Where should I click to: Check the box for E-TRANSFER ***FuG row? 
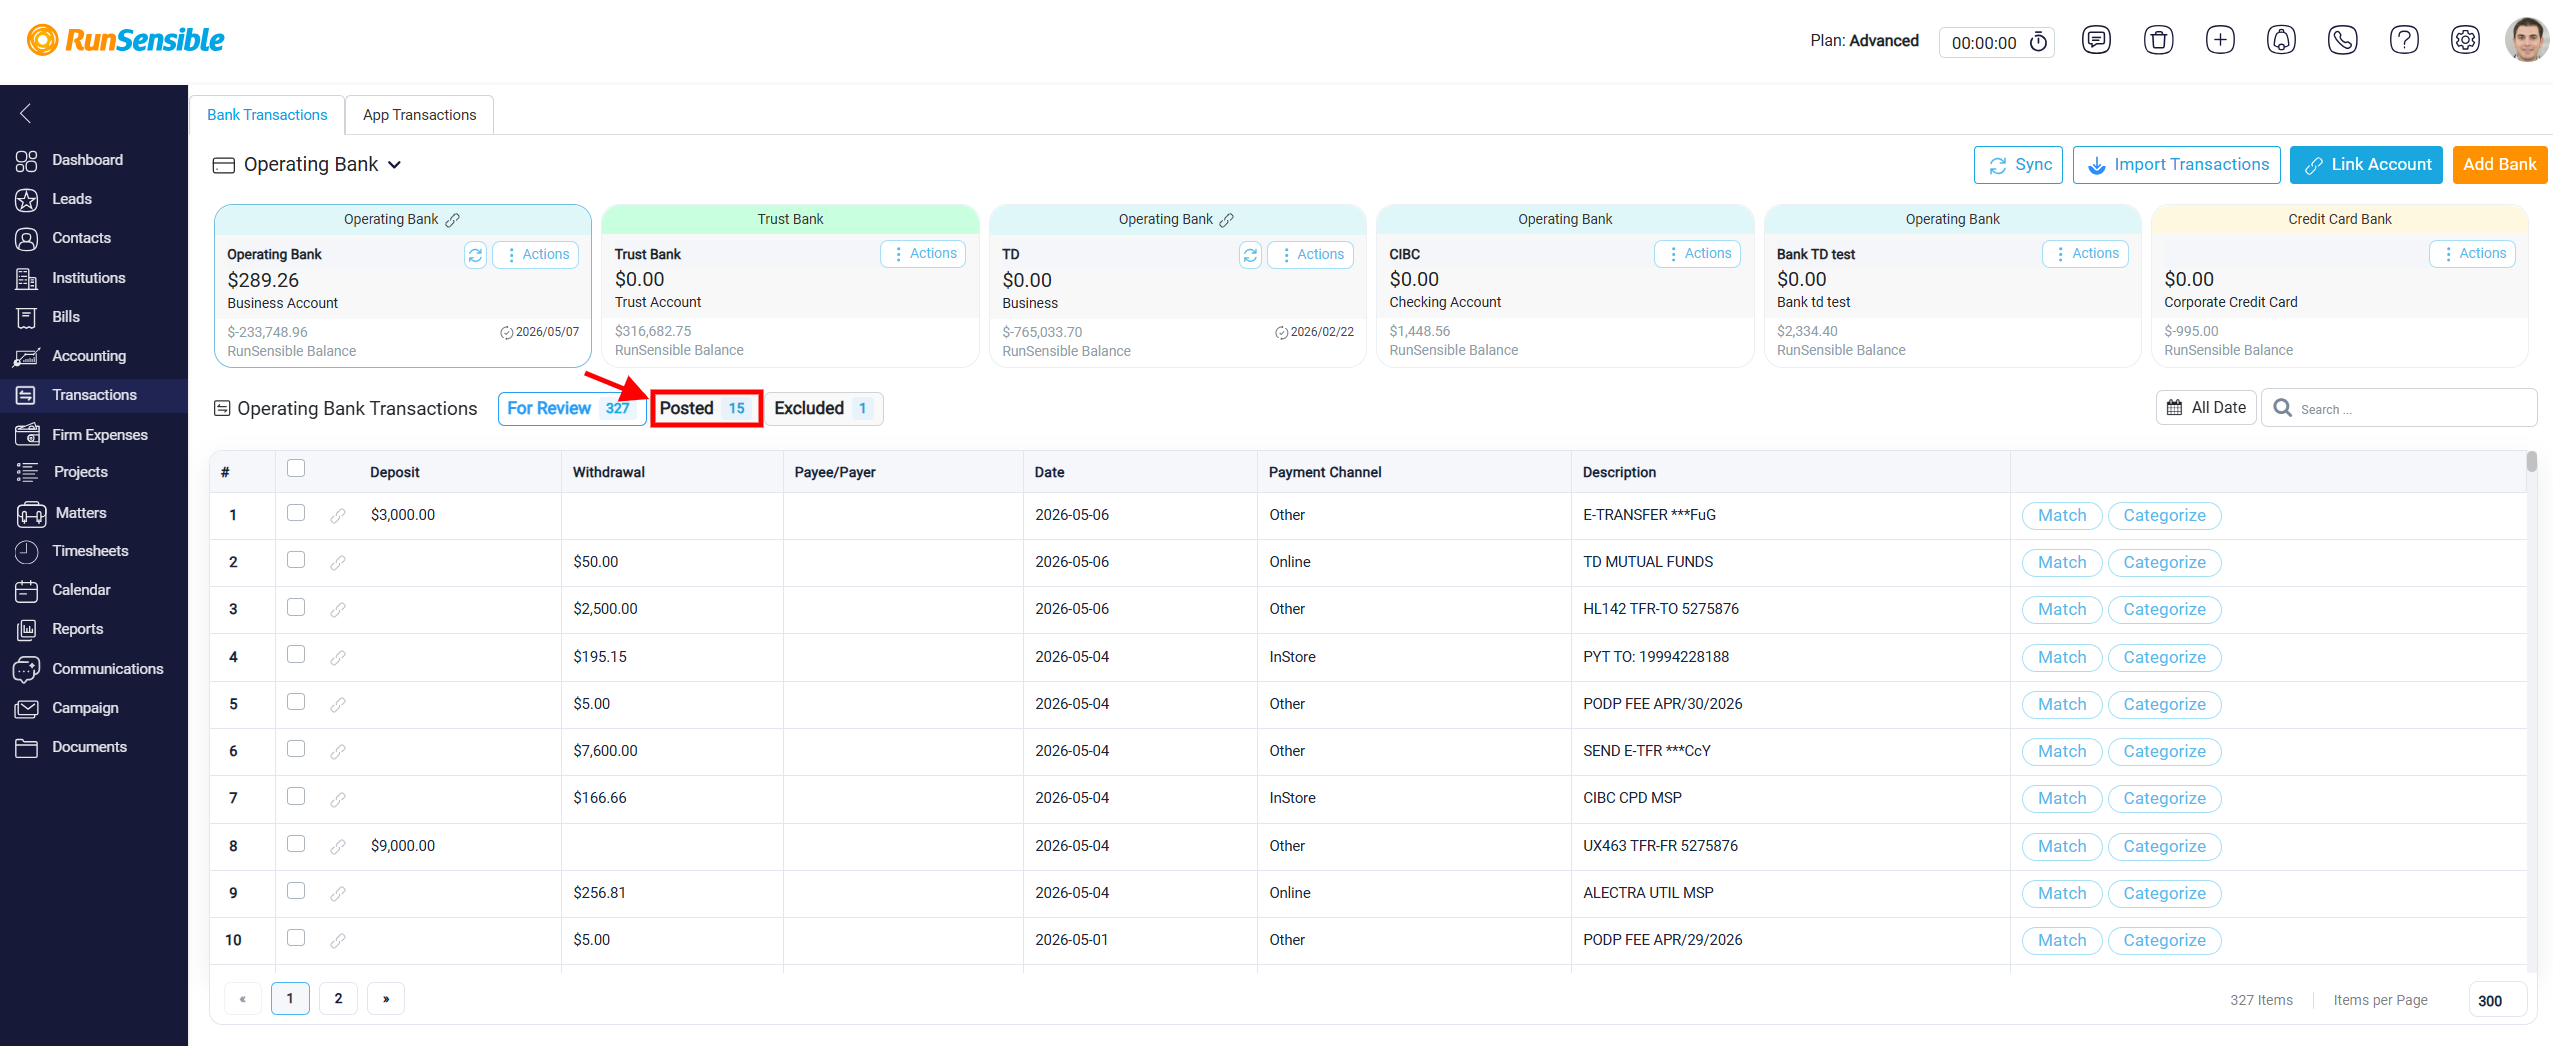(296, 513)
